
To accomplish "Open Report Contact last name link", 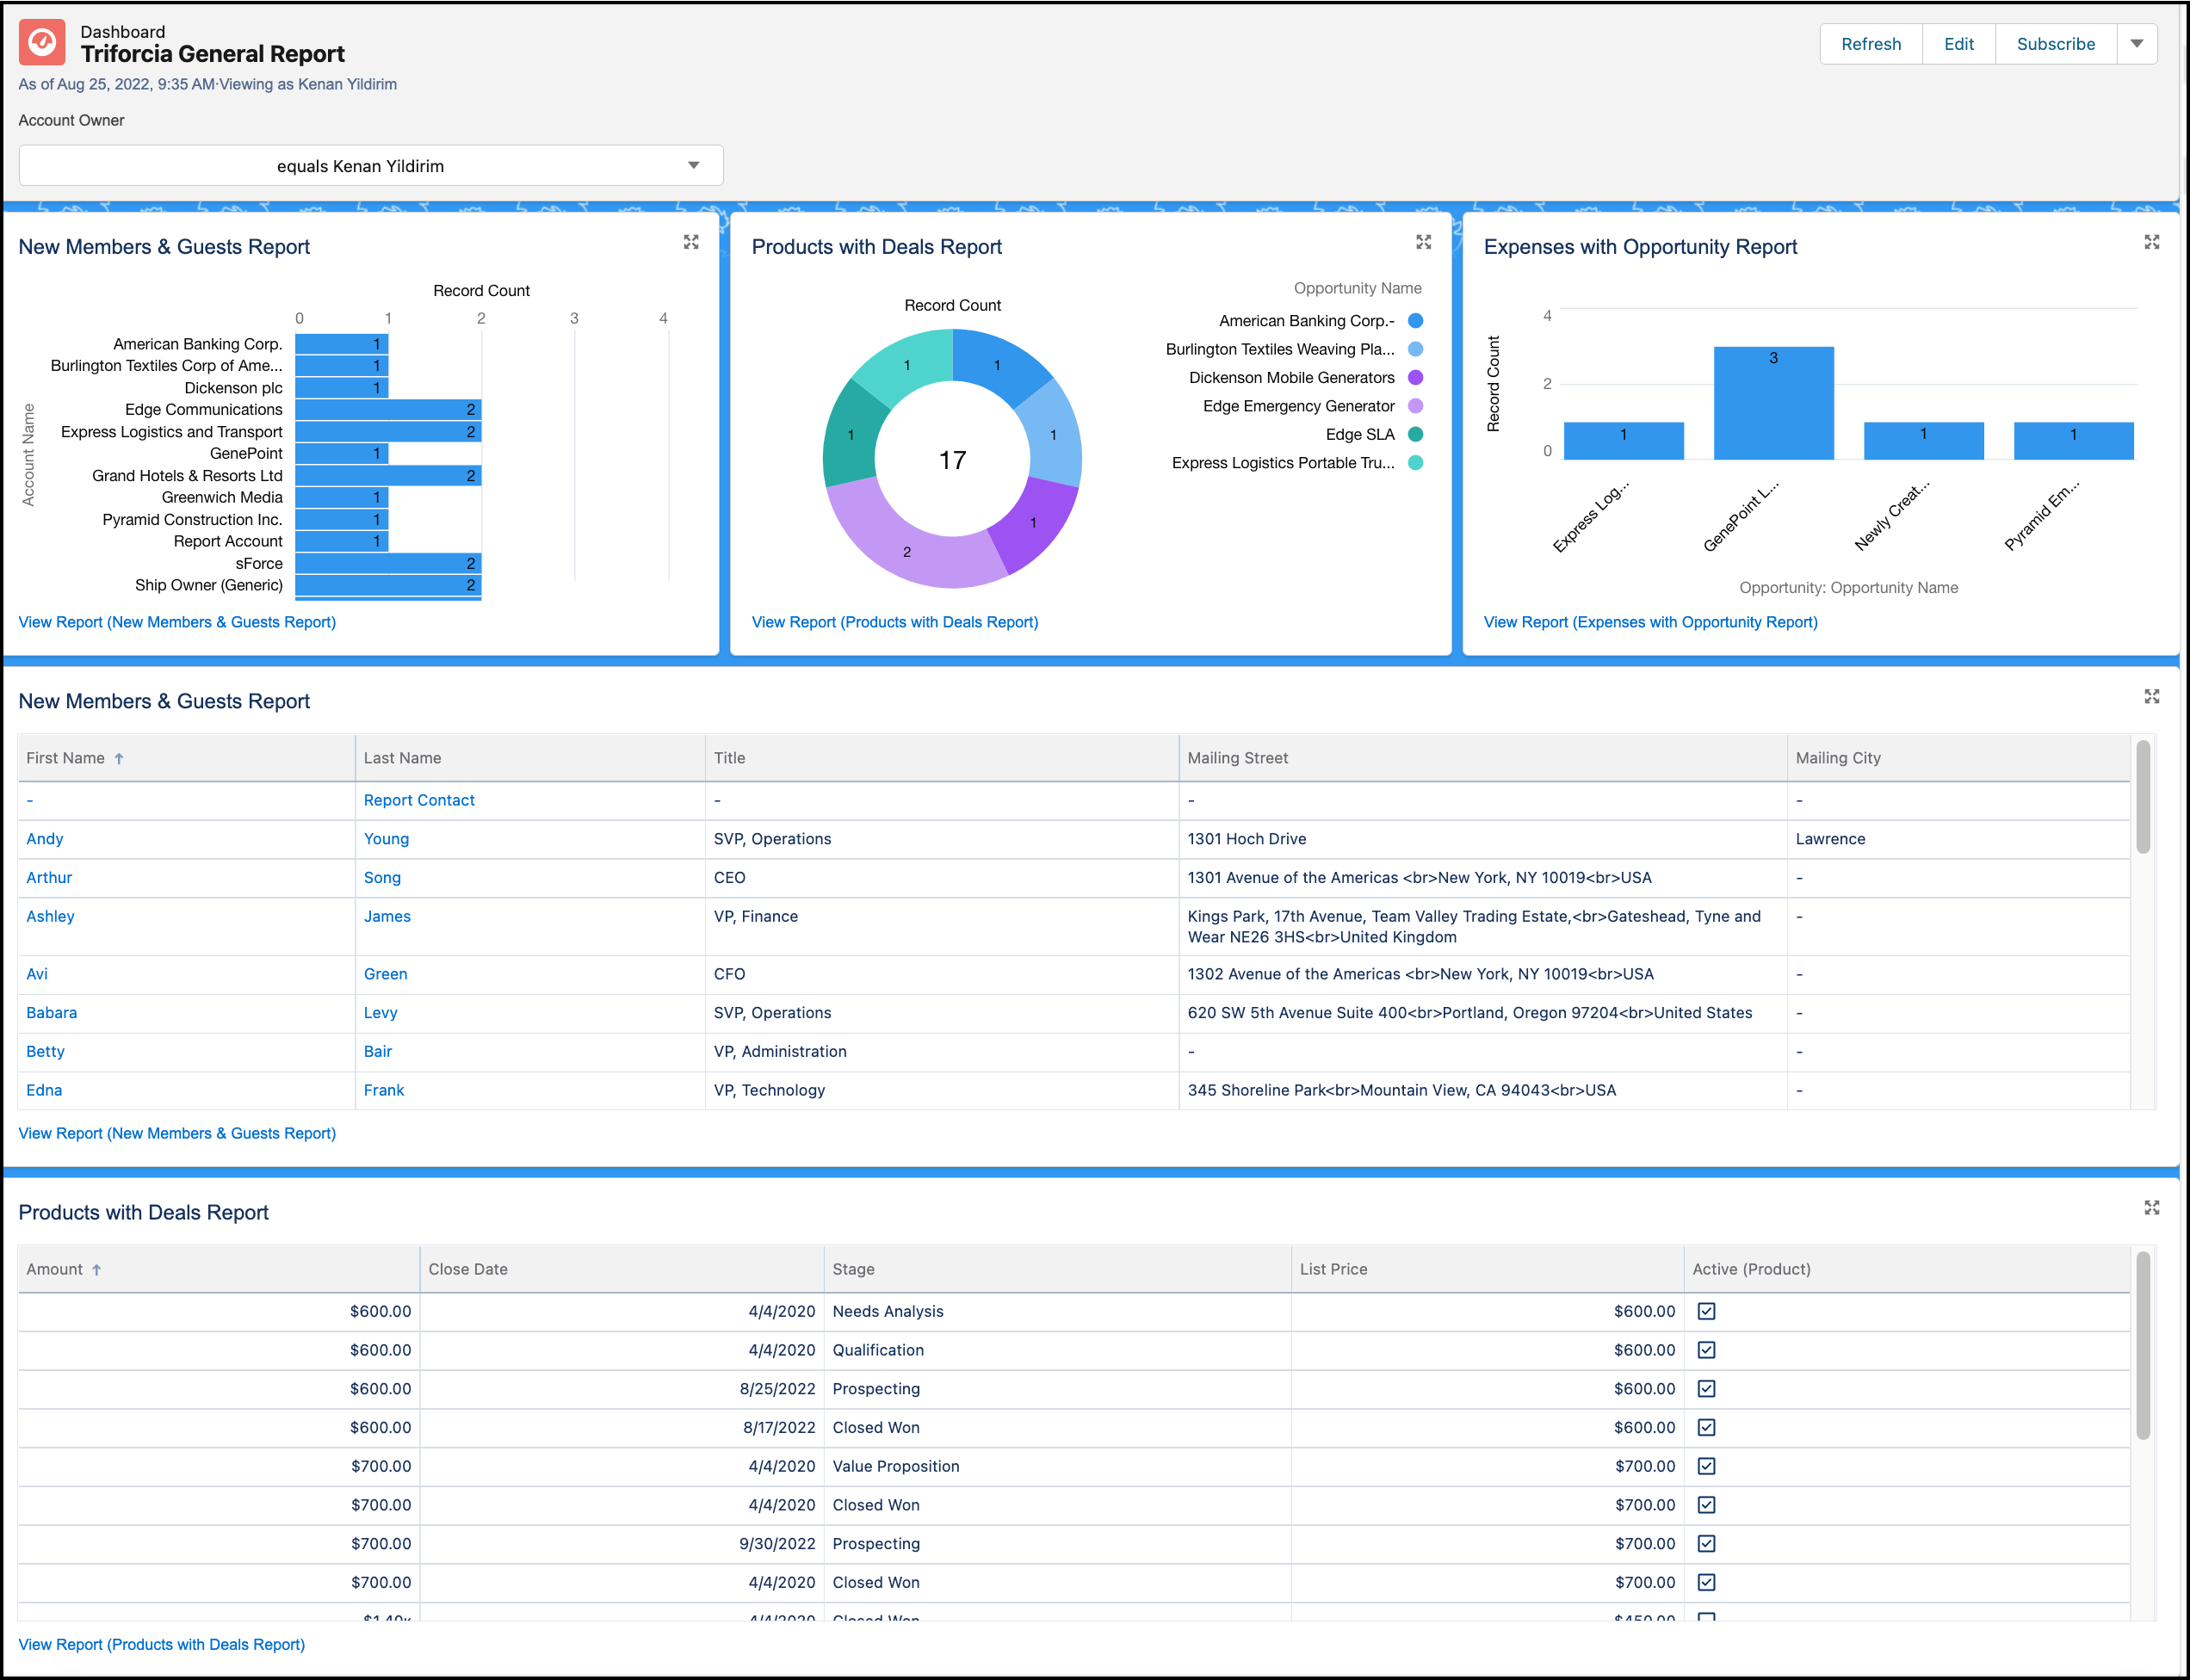I will coord(419,800).
